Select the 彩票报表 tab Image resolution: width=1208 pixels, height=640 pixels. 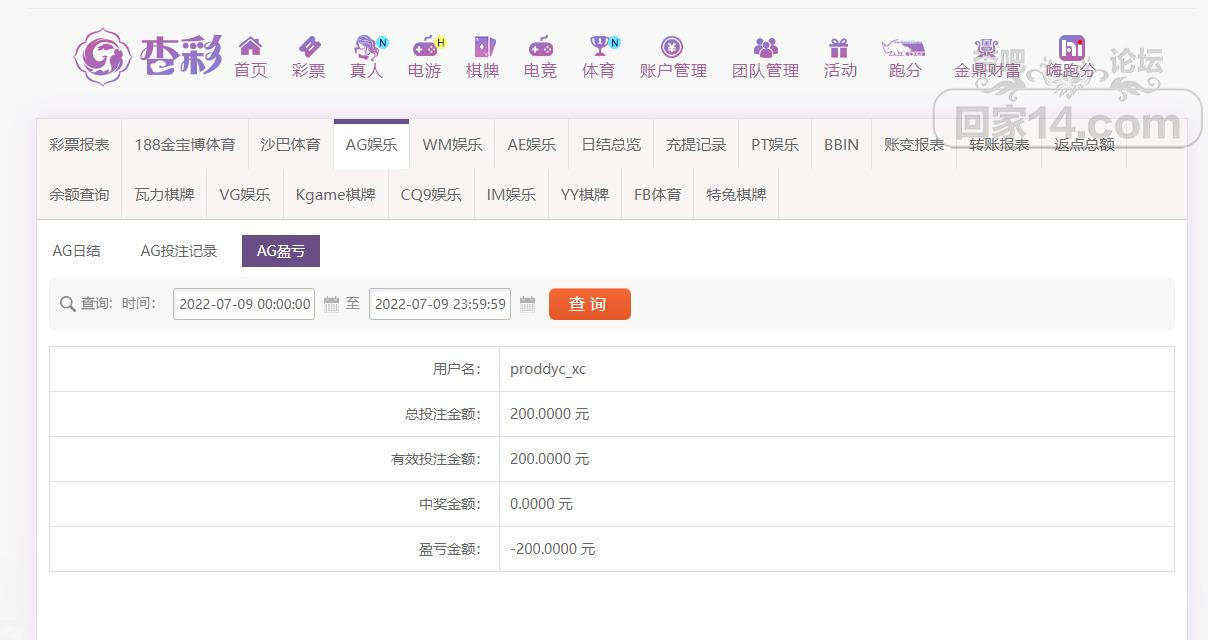pyautogui.click(x=79, y=144)
